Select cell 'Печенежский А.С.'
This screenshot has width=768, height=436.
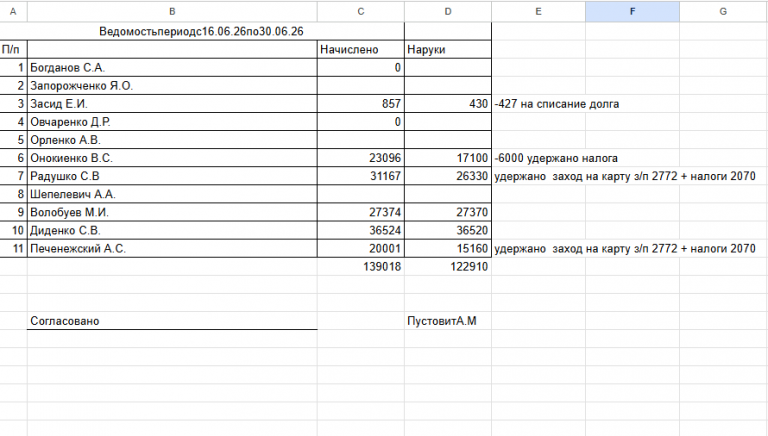pyautogui.click(x=172, y=249)
